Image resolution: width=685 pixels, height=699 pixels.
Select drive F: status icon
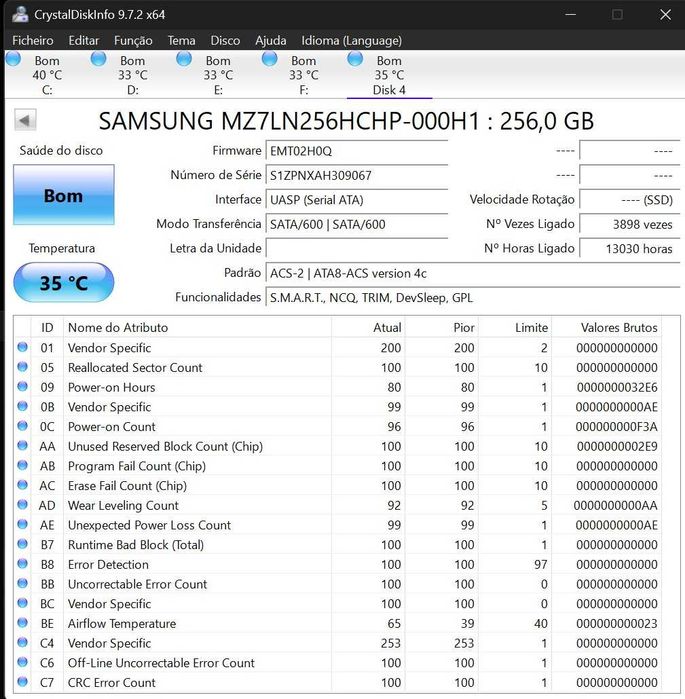click(270, 59)
